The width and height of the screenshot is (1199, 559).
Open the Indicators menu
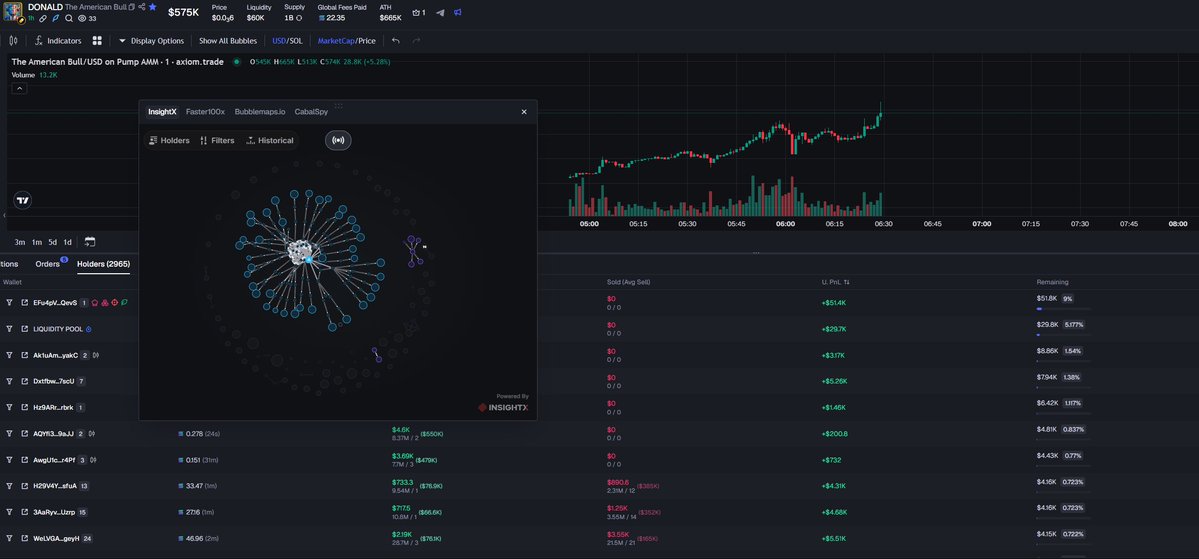pyautogui.click(x=58, y=41)
